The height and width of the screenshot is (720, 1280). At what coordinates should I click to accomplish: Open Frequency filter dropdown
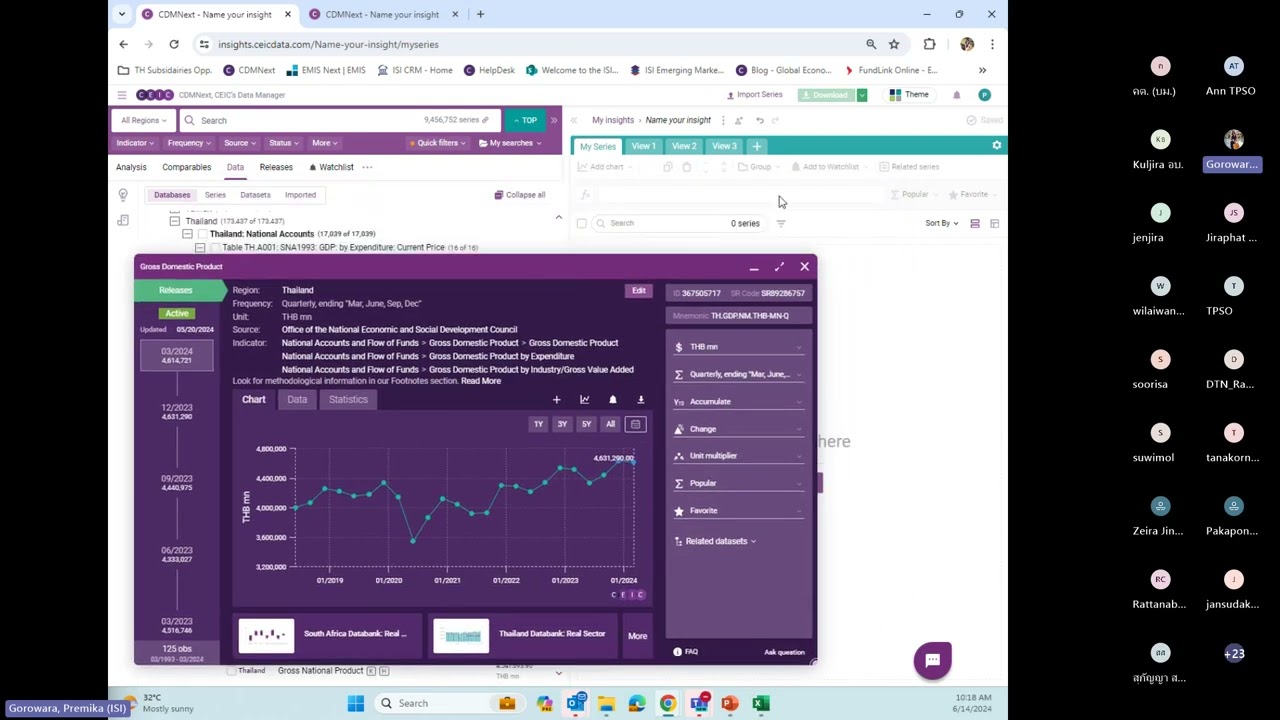188,143
